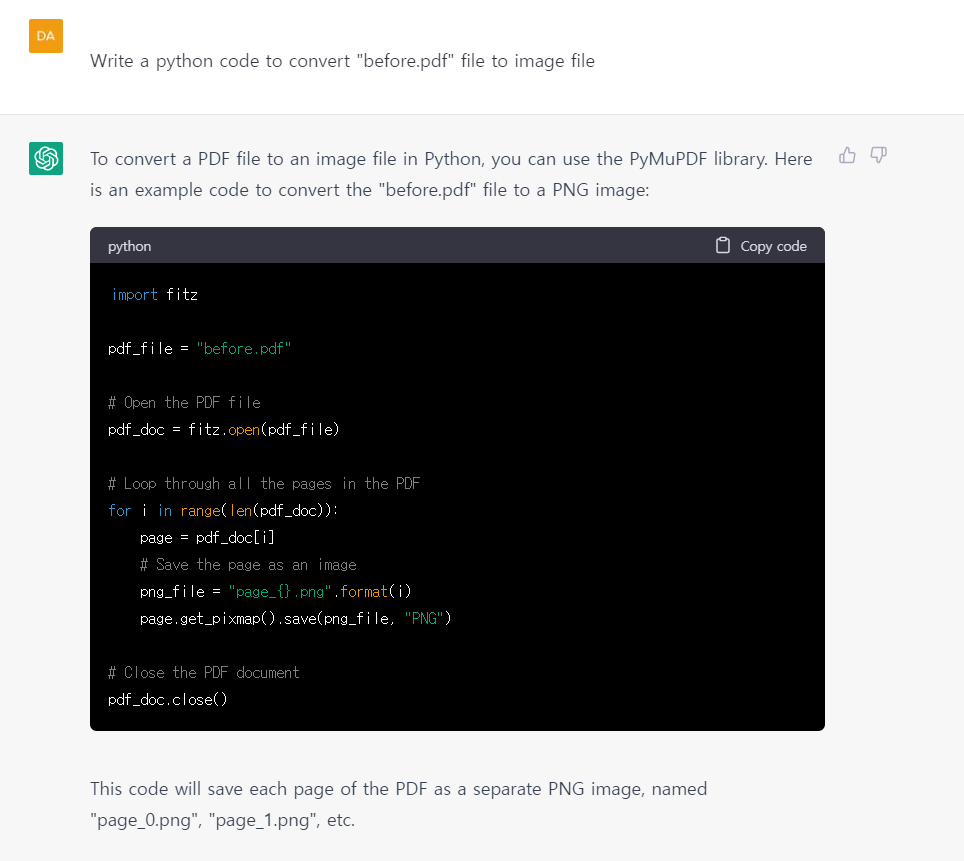Viewport: 964px width, 861px height.
Task: Click the line 'page = pdf_doc[i]'
Action: (x=207, y=538)
